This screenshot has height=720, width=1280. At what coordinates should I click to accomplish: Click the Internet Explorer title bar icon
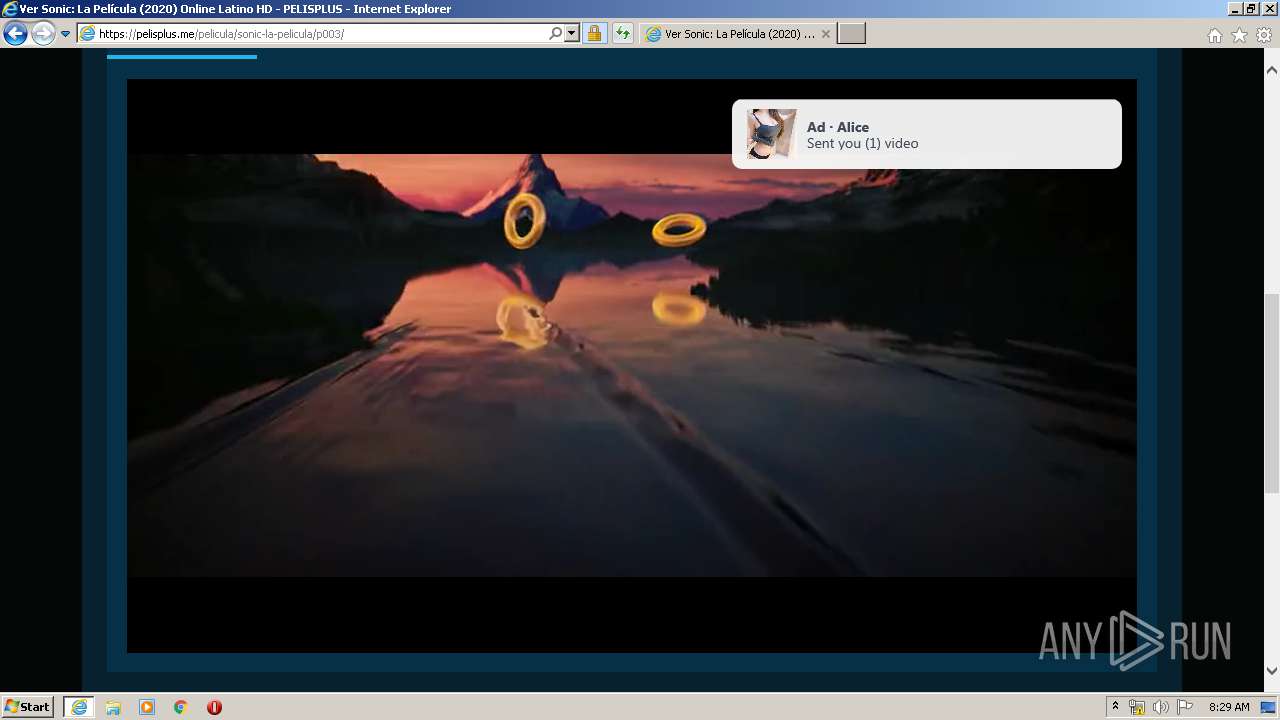(x=10, y=9)
